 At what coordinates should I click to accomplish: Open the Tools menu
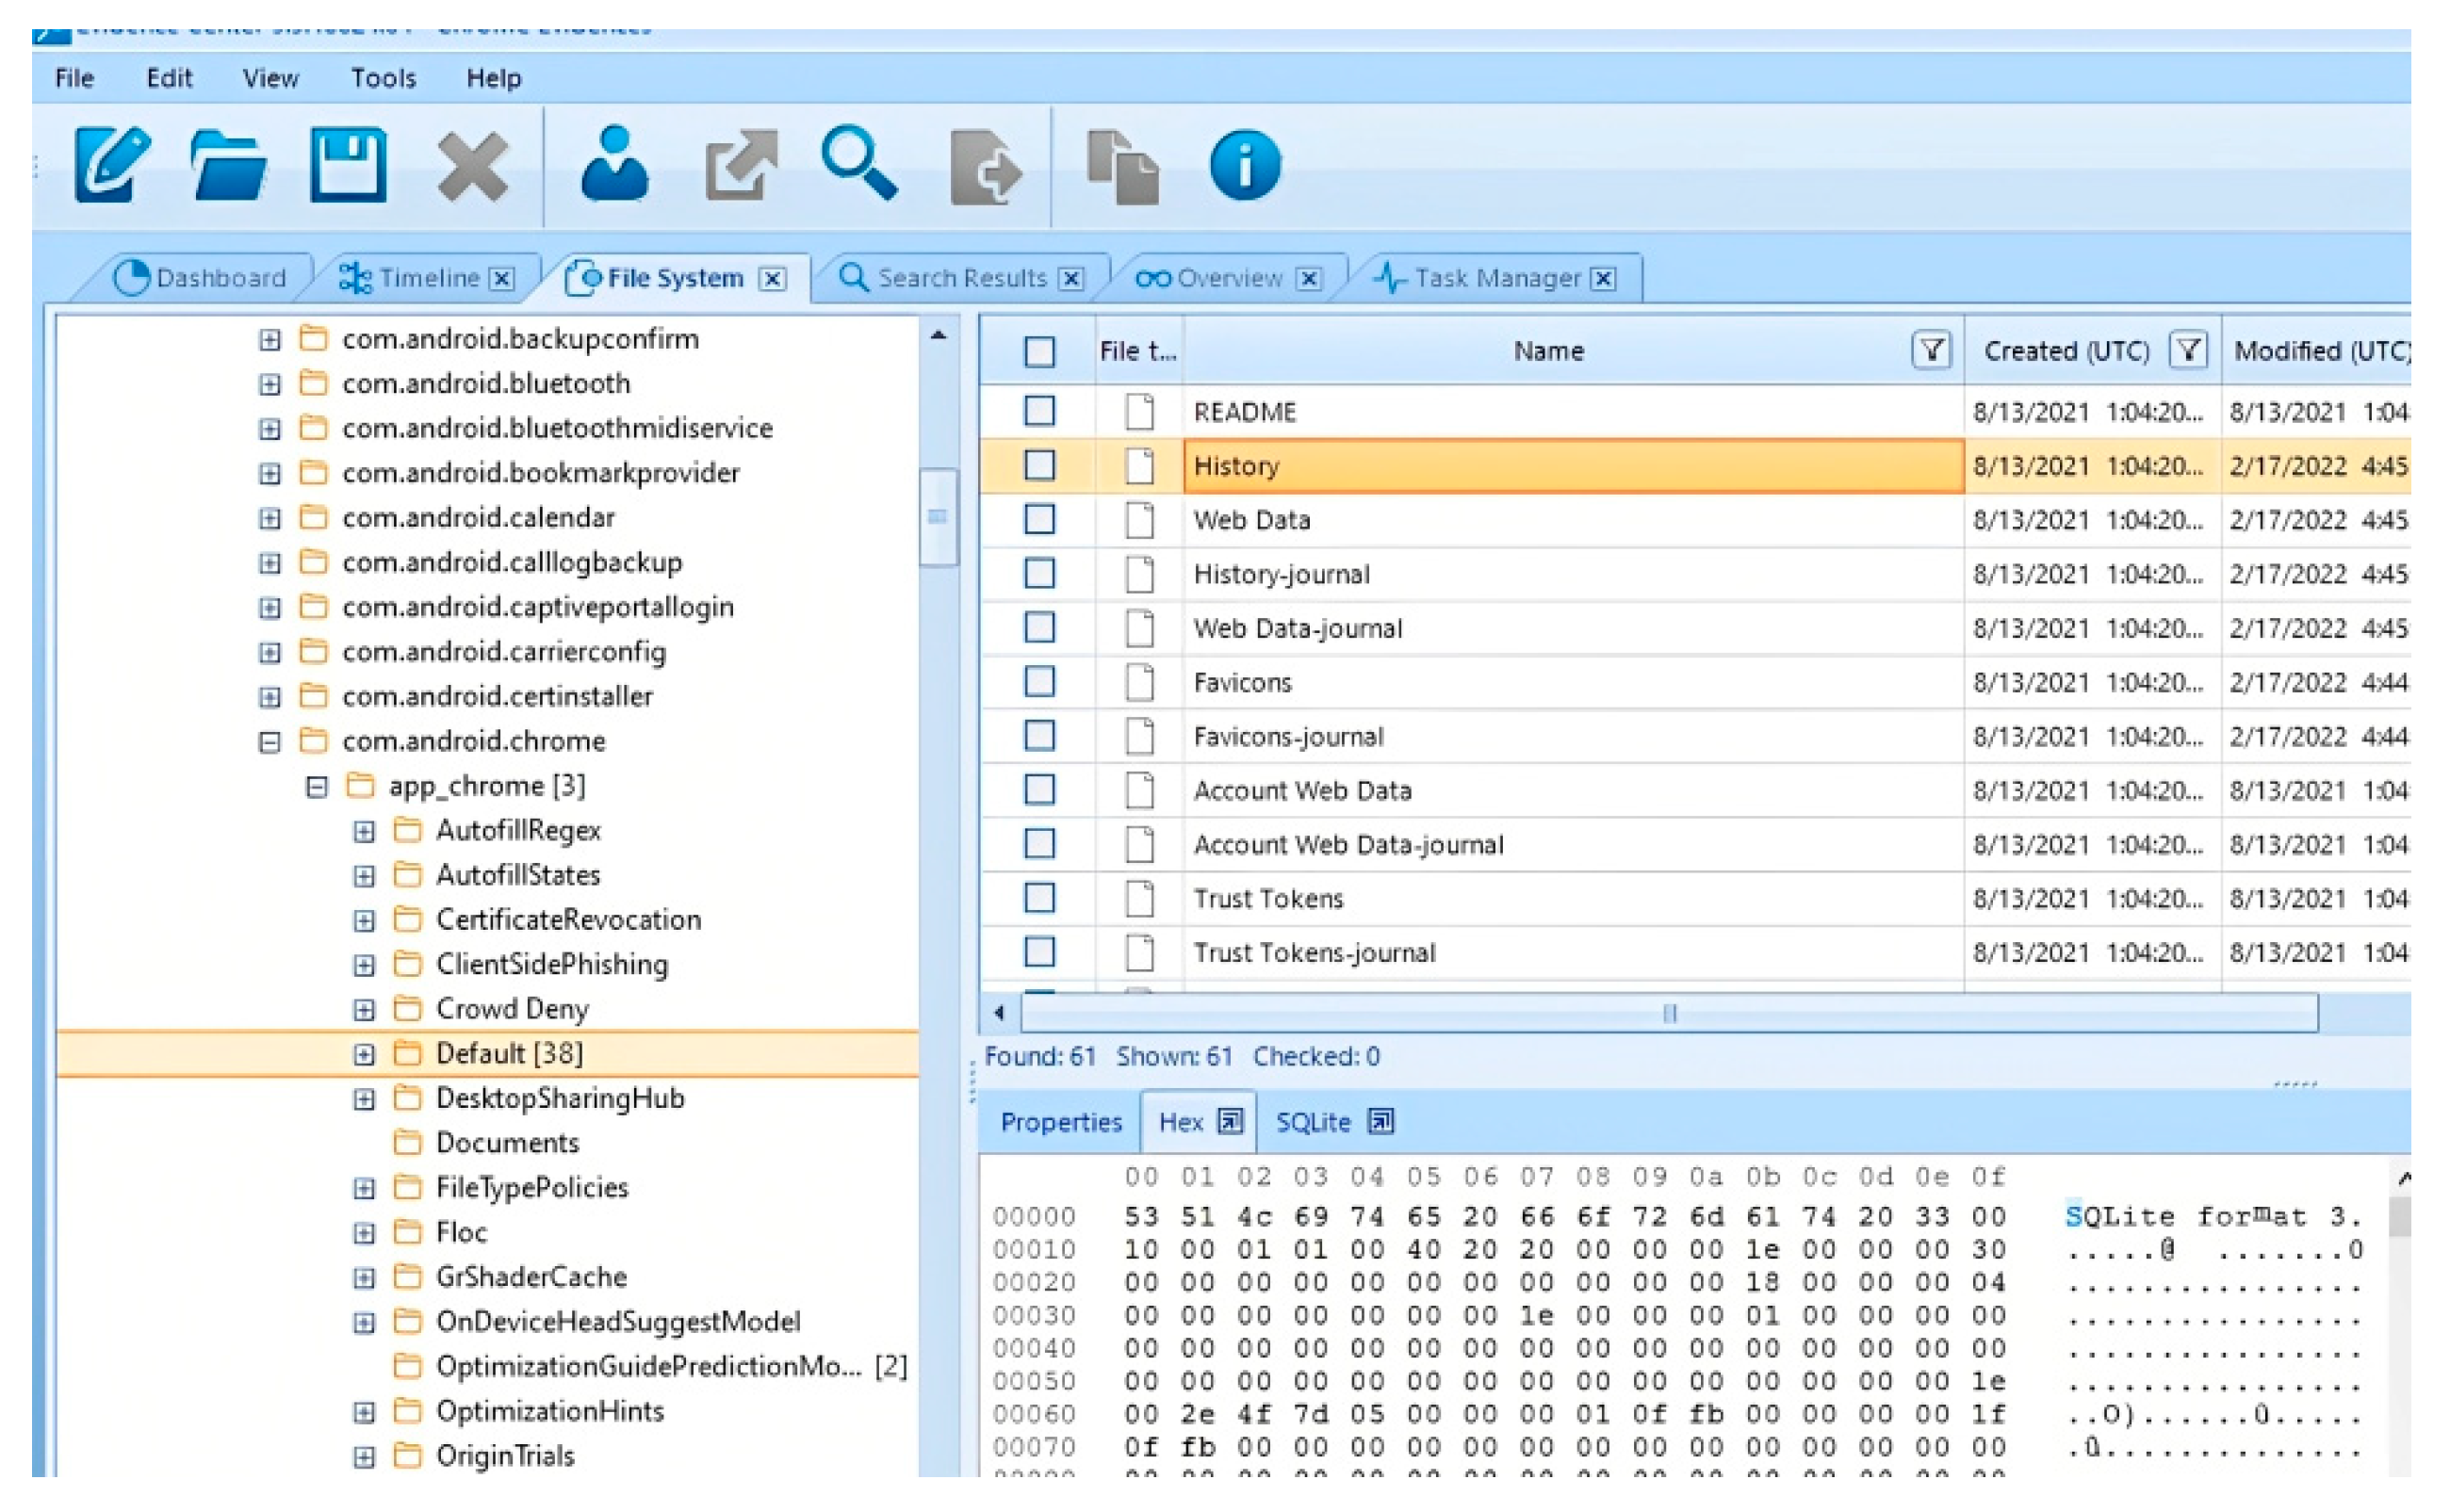tap(383, 78)
